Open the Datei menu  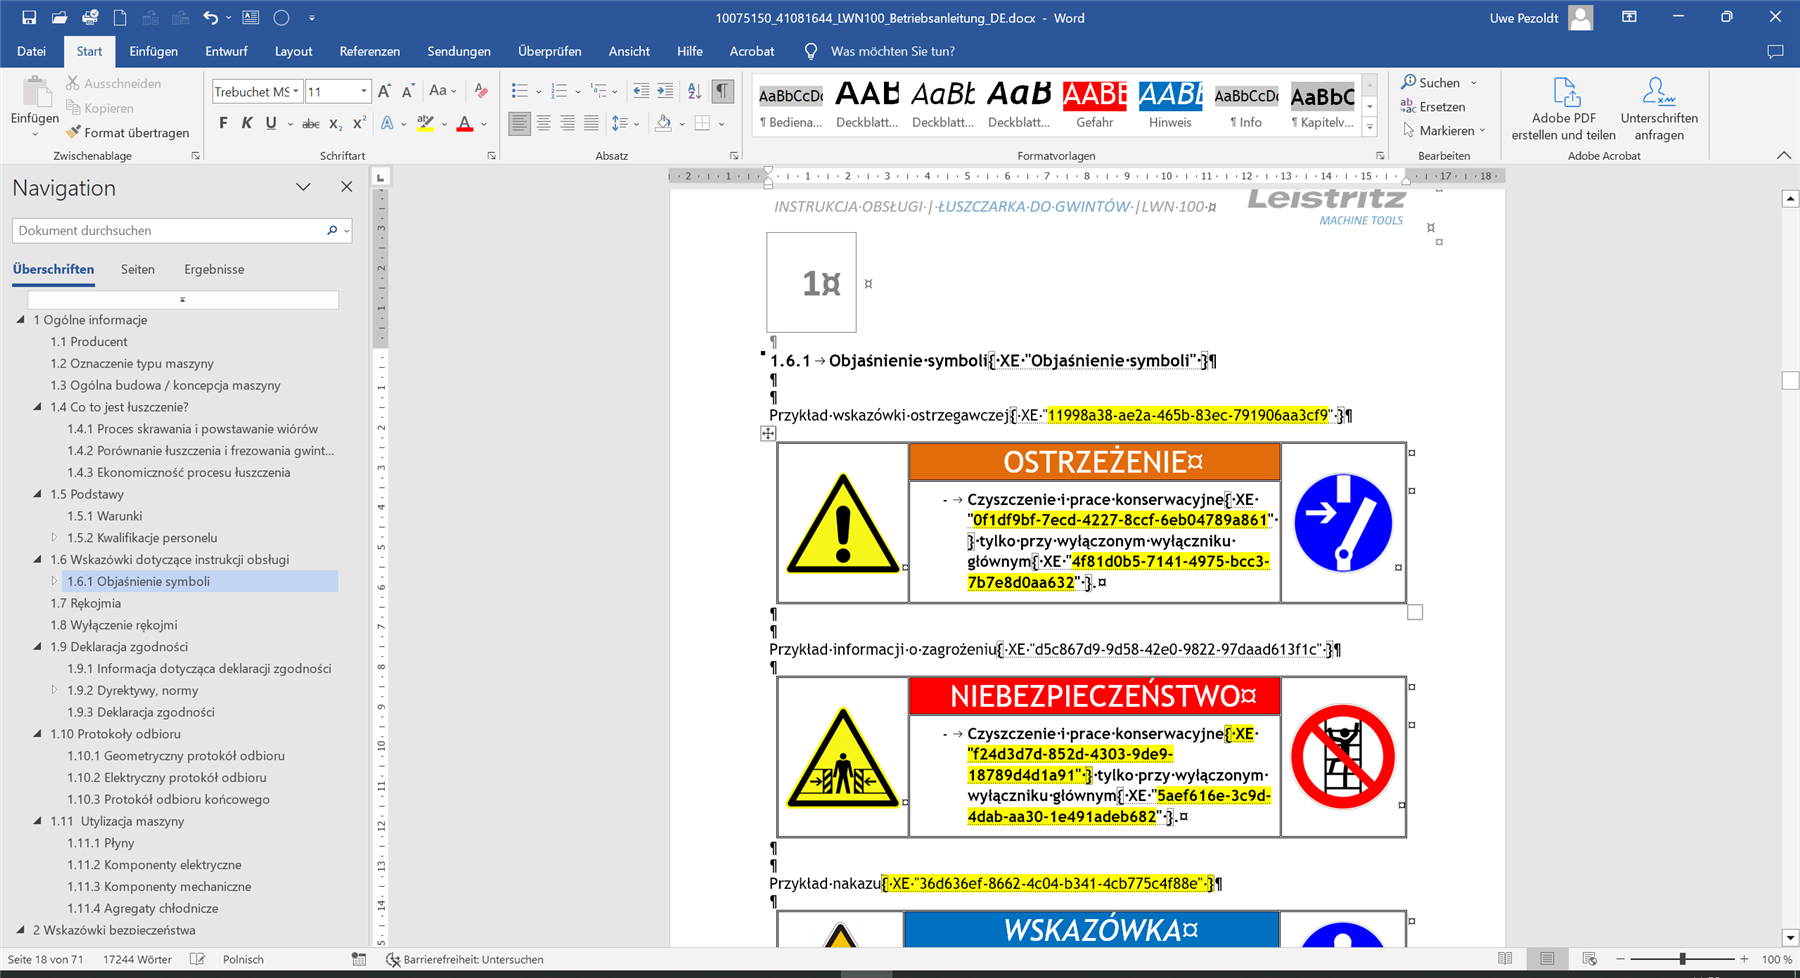[x=31, y=51]
